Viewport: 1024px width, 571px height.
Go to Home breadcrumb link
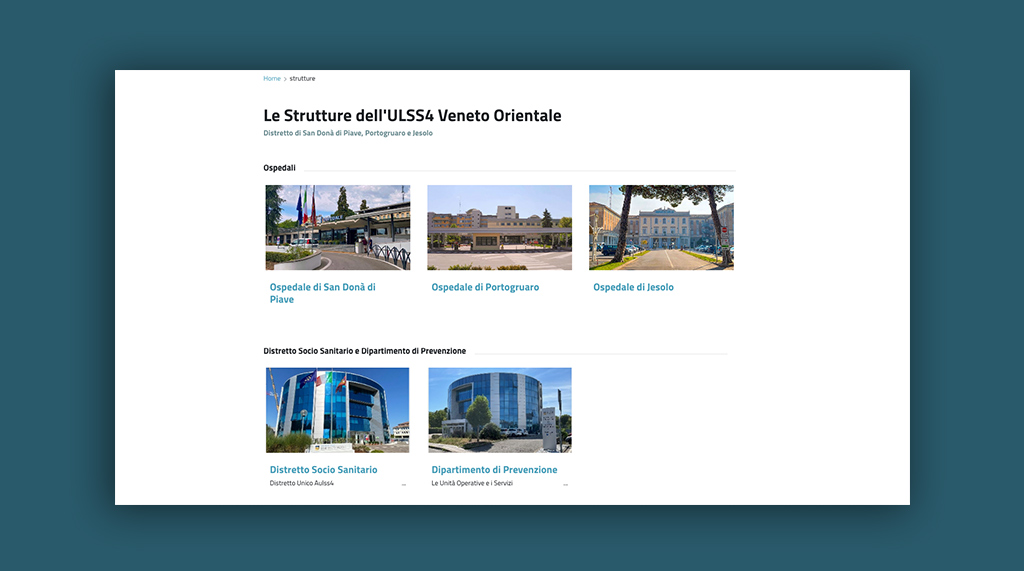[x=272, y=78]
